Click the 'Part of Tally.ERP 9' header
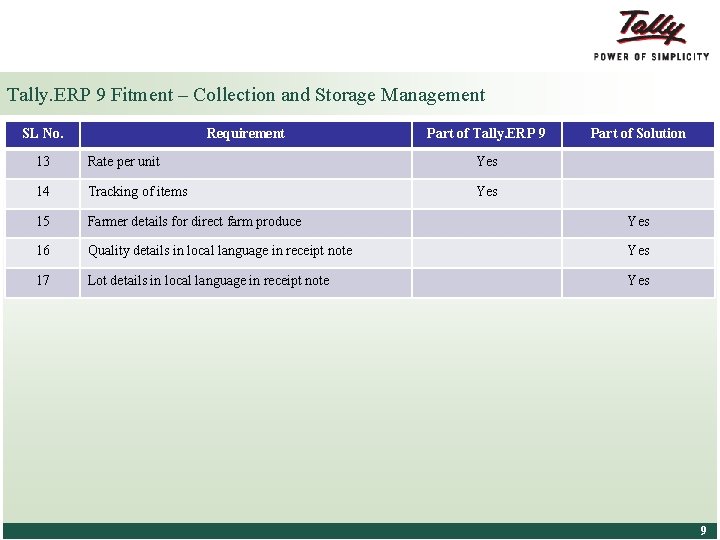Screen dimensions: 720x540 pyautogui.click(x=486, y=134)
